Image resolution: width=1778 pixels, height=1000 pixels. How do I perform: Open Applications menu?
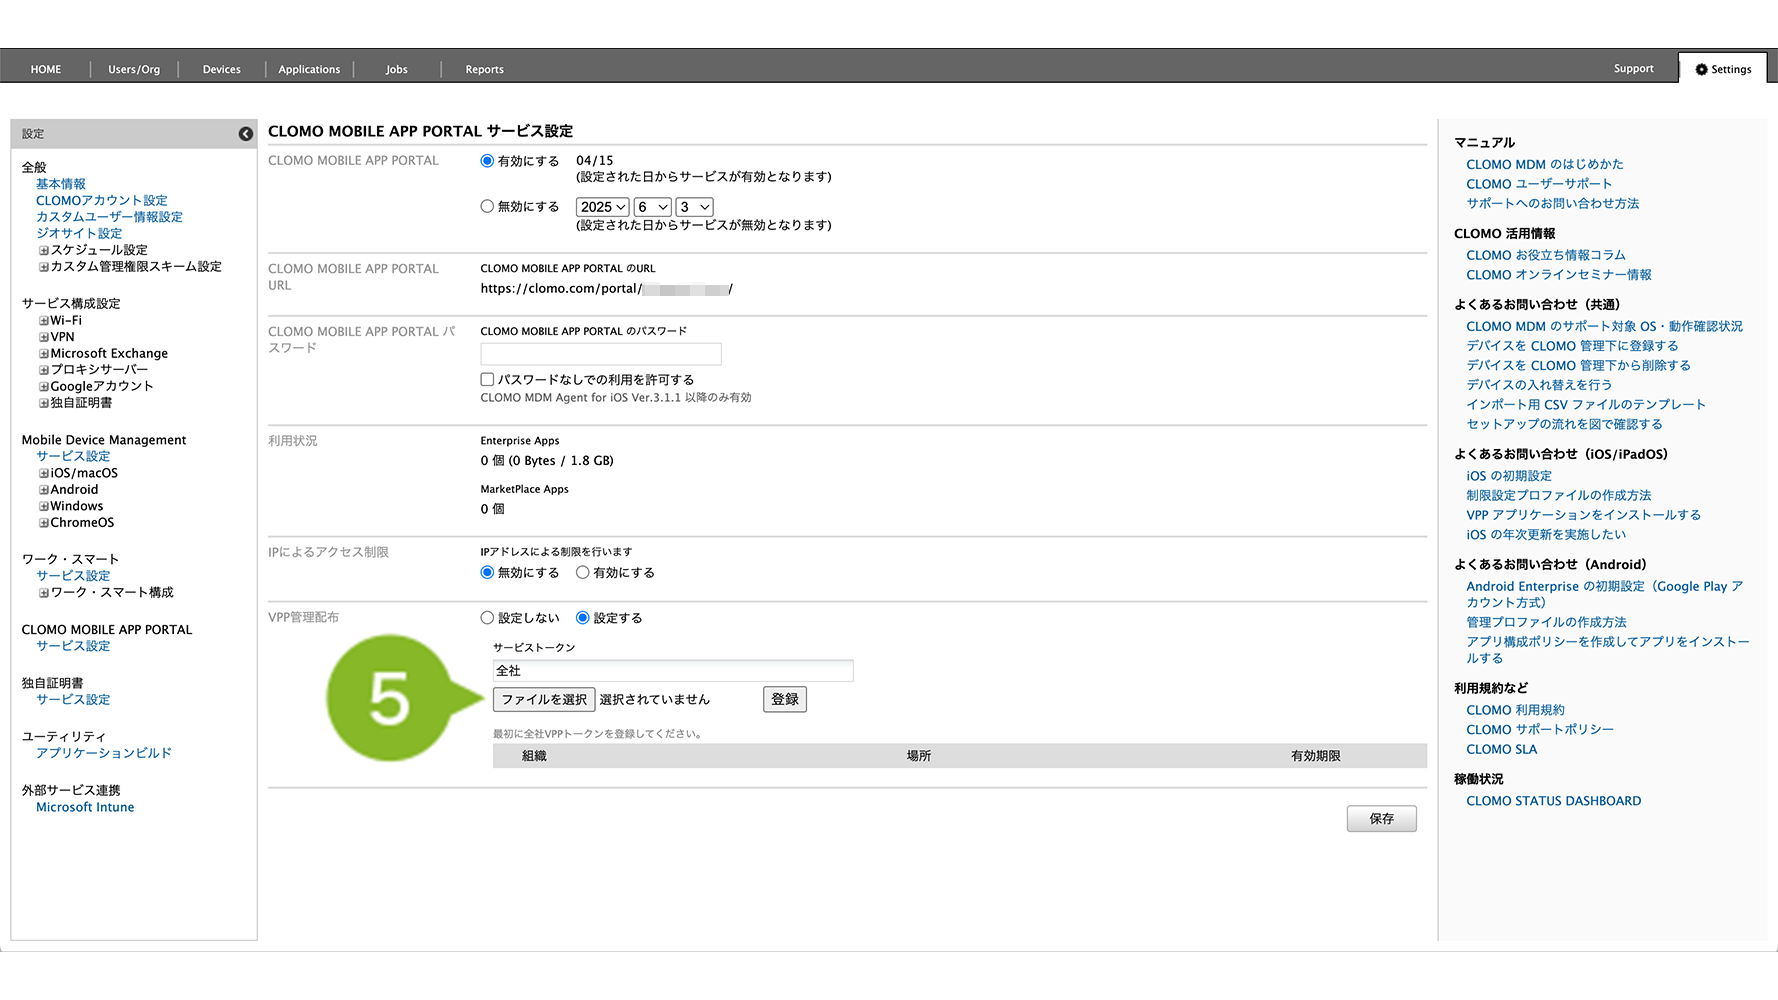pyautogui.click(x=309, y=69)
